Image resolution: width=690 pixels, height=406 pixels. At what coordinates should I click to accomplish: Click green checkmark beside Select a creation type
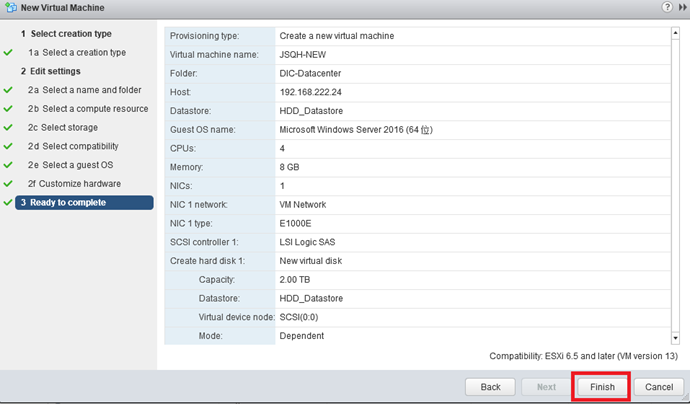pyautogui.click(x=8, y=53)
